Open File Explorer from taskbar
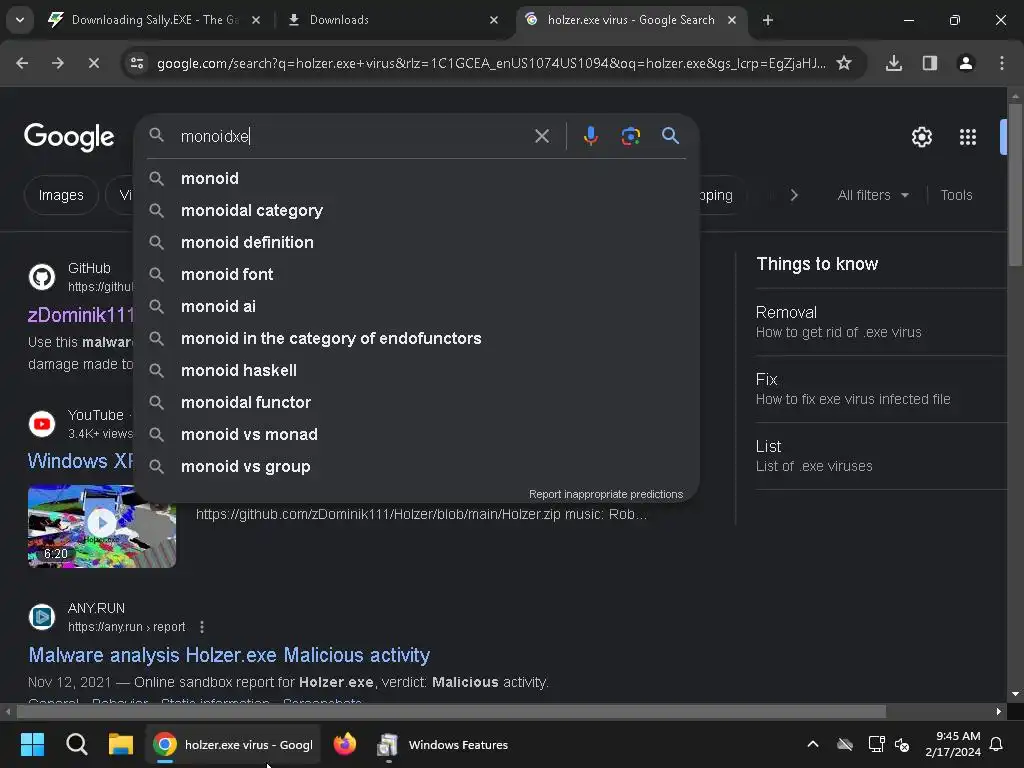 pos(121,744)
